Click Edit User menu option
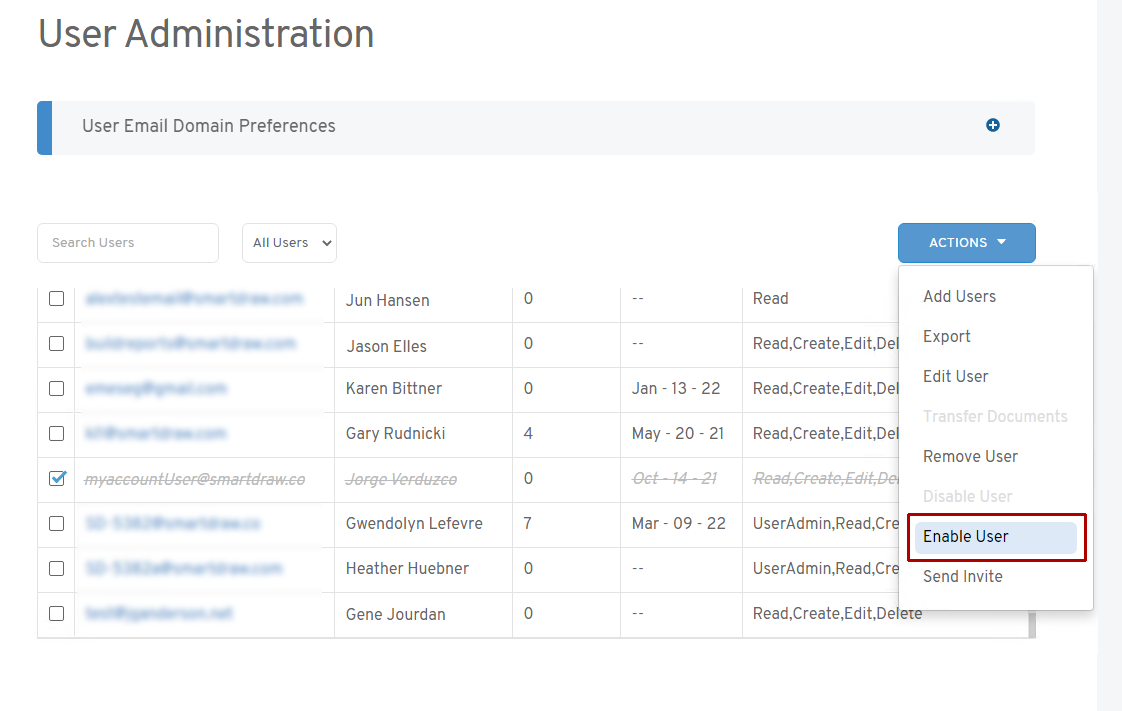The image size is (1122, 711). (955, 376)
